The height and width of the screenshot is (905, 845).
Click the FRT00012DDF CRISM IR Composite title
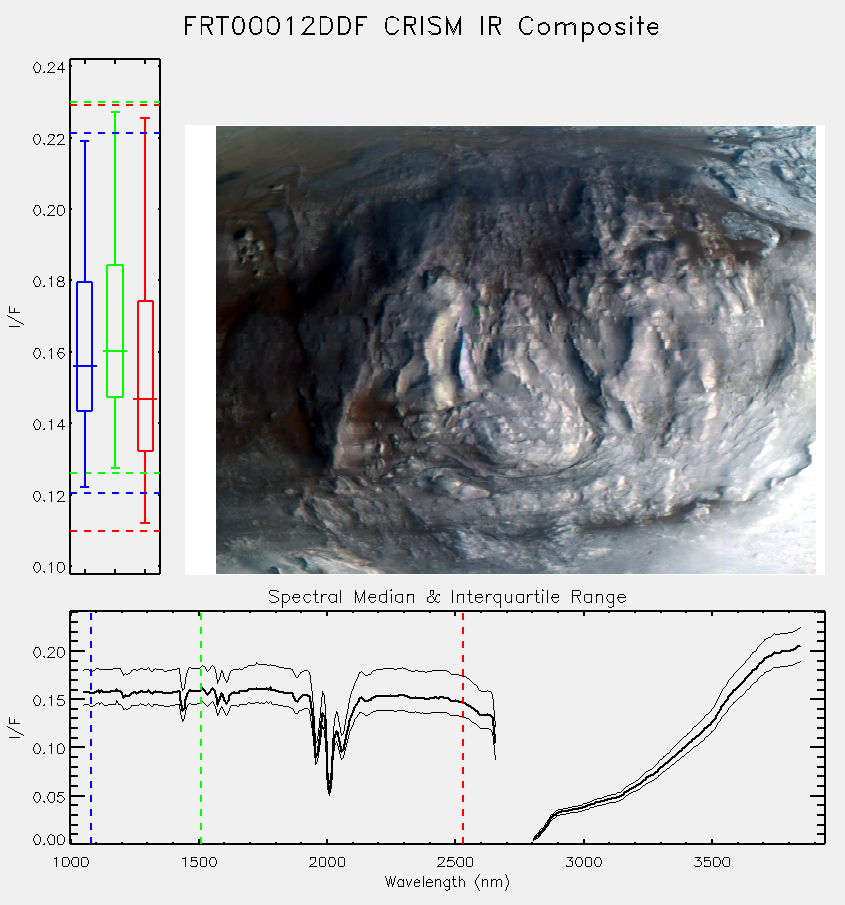(421, 27)
